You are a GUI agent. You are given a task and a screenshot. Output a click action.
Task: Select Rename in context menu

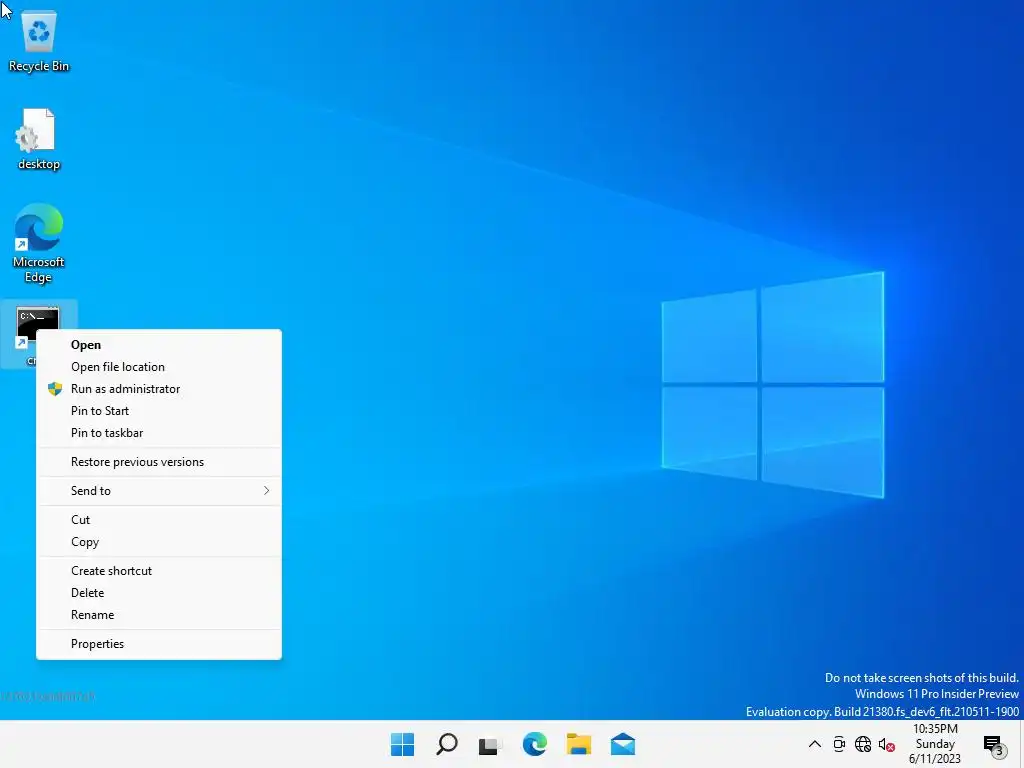click(x=159, y=615)
